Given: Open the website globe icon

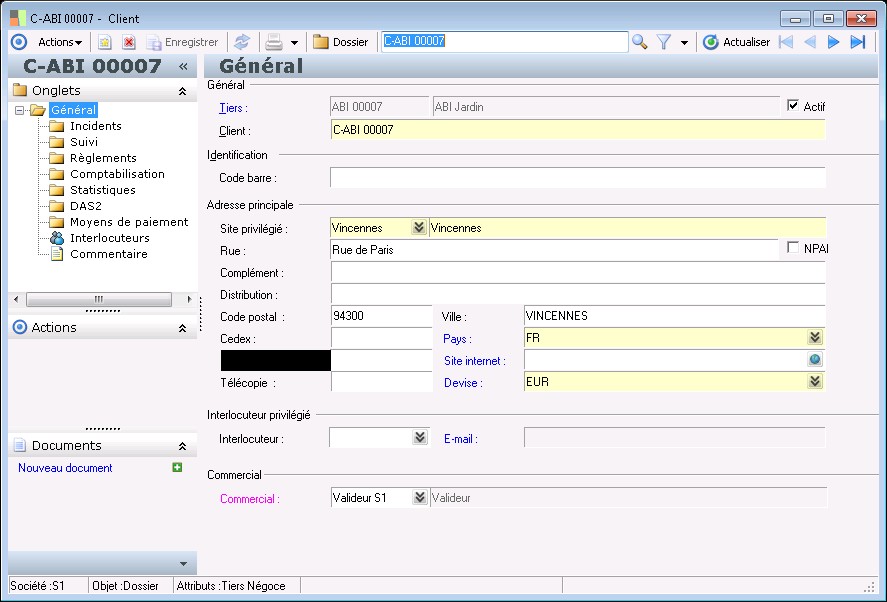Looking at the screenshot, I should [x=815, y=360].
